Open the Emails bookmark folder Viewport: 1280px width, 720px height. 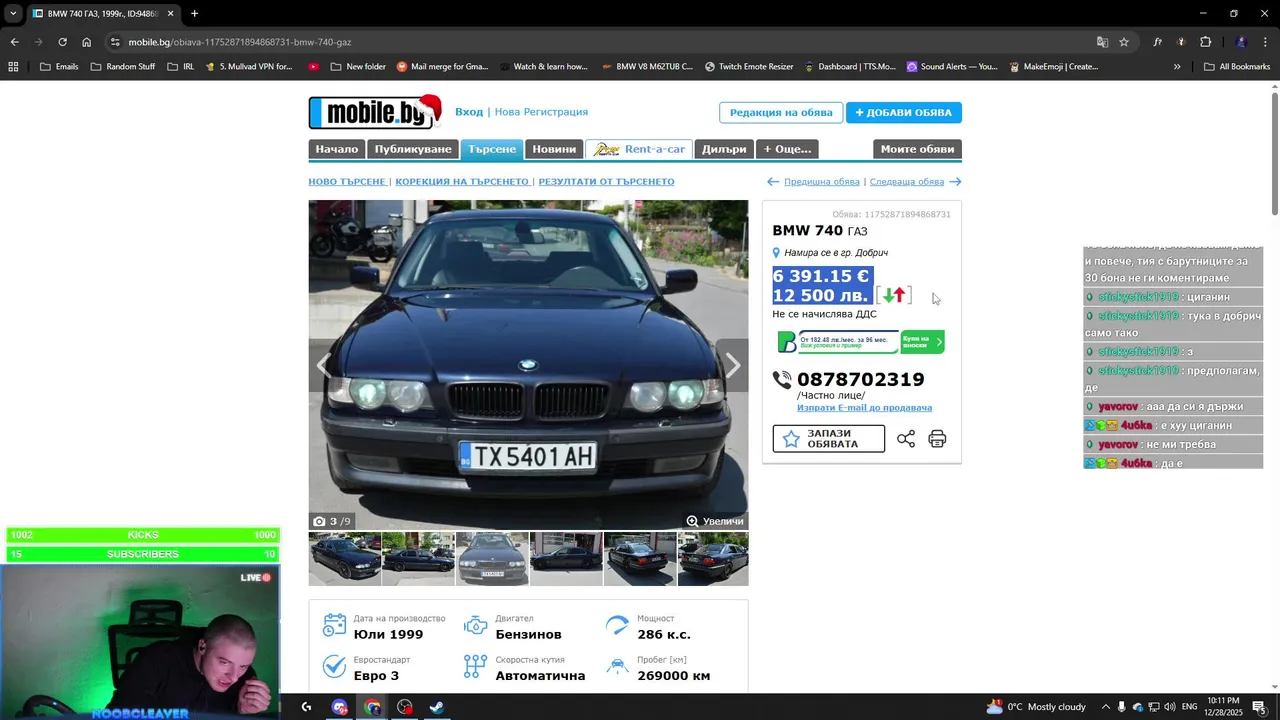(59, 67)
